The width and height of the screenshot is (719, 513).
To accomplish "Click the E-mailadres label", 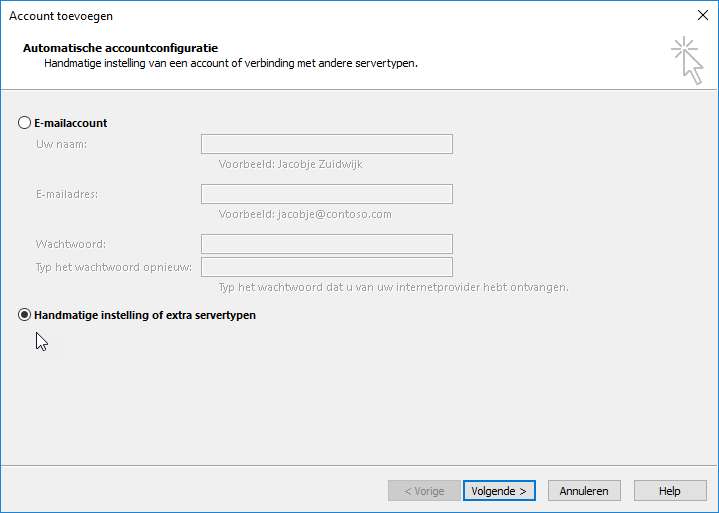I will click(x=67, y=194).
